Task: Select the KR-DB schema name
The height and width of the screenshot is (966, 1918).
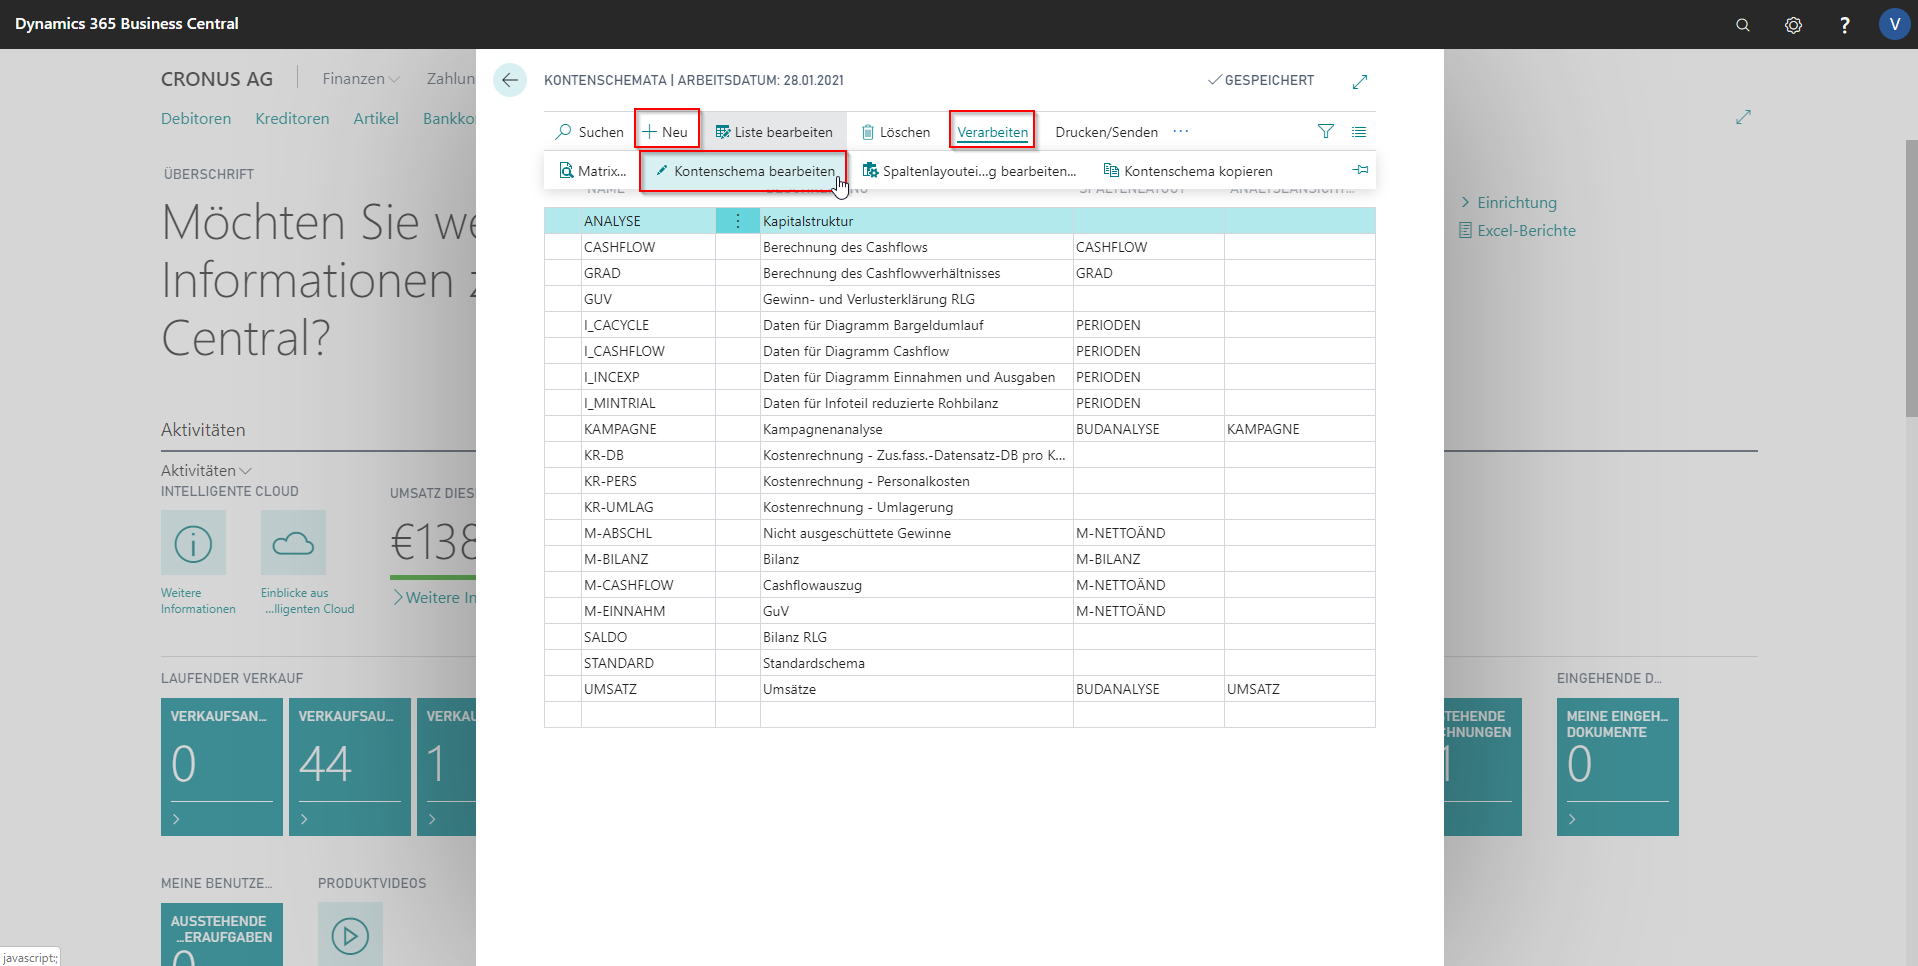Action: coord(604,455)
